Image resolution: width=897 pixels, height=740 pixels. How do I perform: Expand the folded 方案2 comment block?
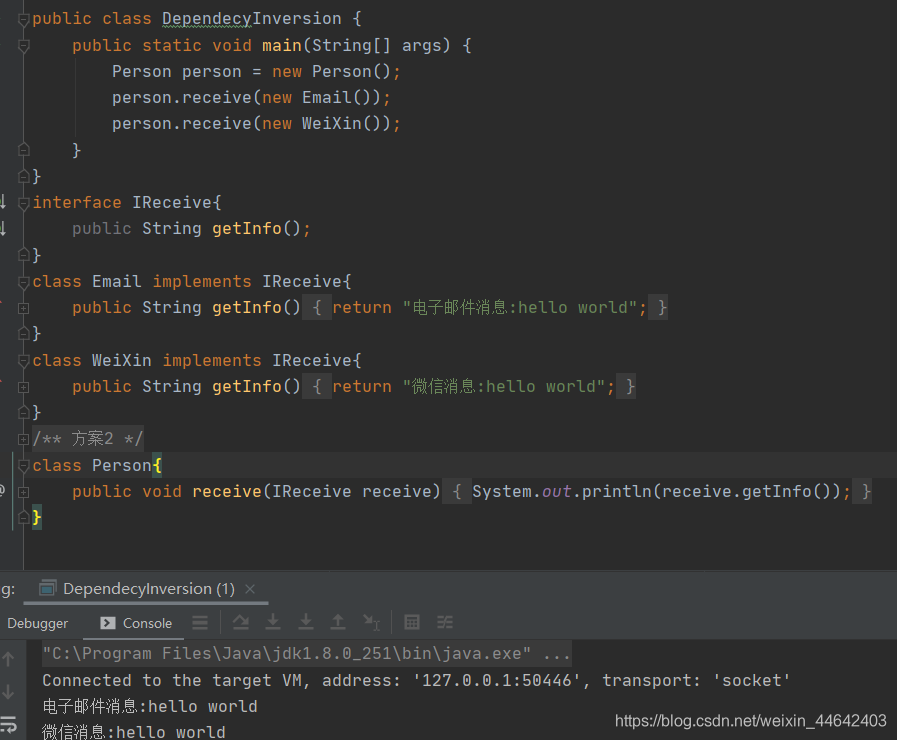pyautogui.click(x=23, y=439)
